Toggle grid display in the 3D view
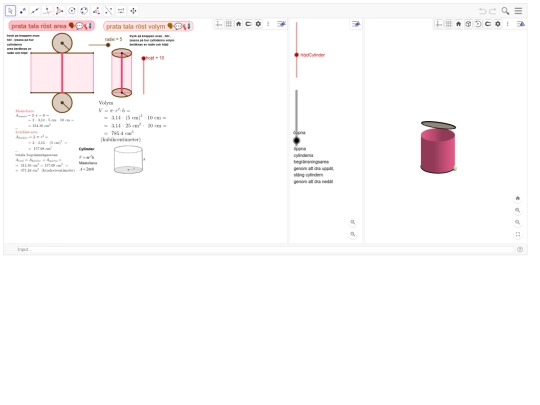 tap(448, 24)
